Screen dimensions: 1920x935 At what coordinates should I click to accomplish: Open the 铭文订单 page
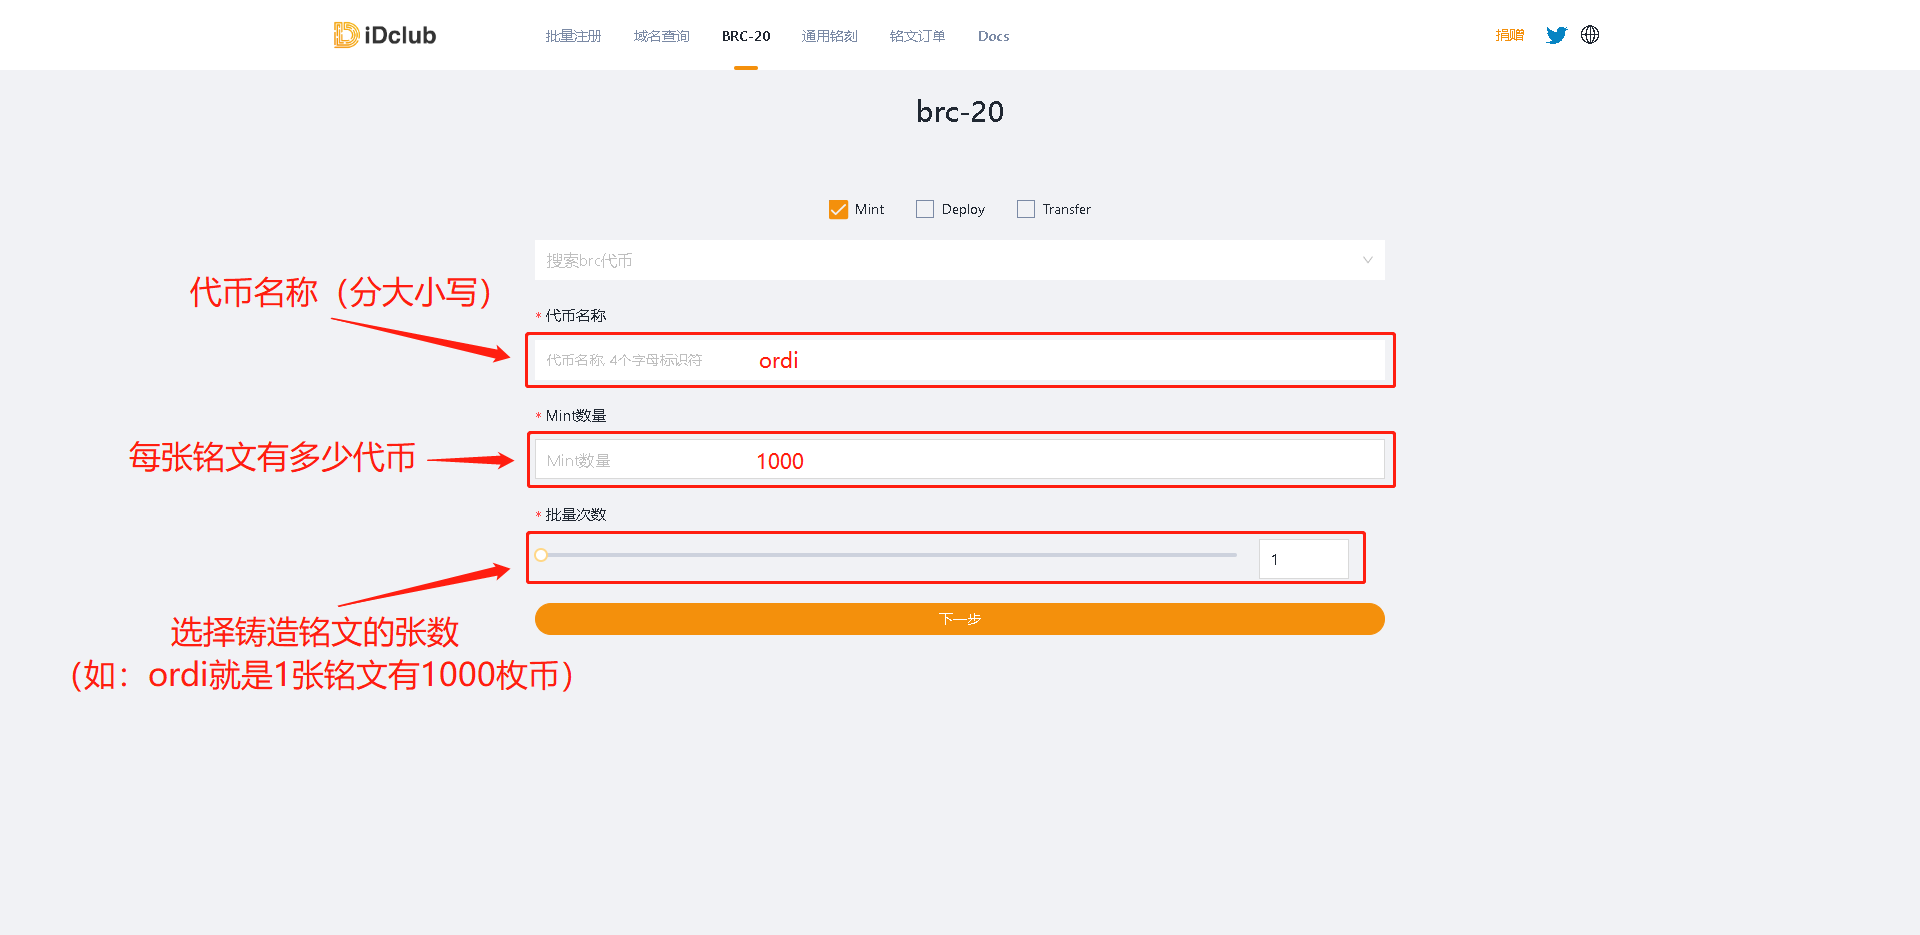(x=917, y=36)
